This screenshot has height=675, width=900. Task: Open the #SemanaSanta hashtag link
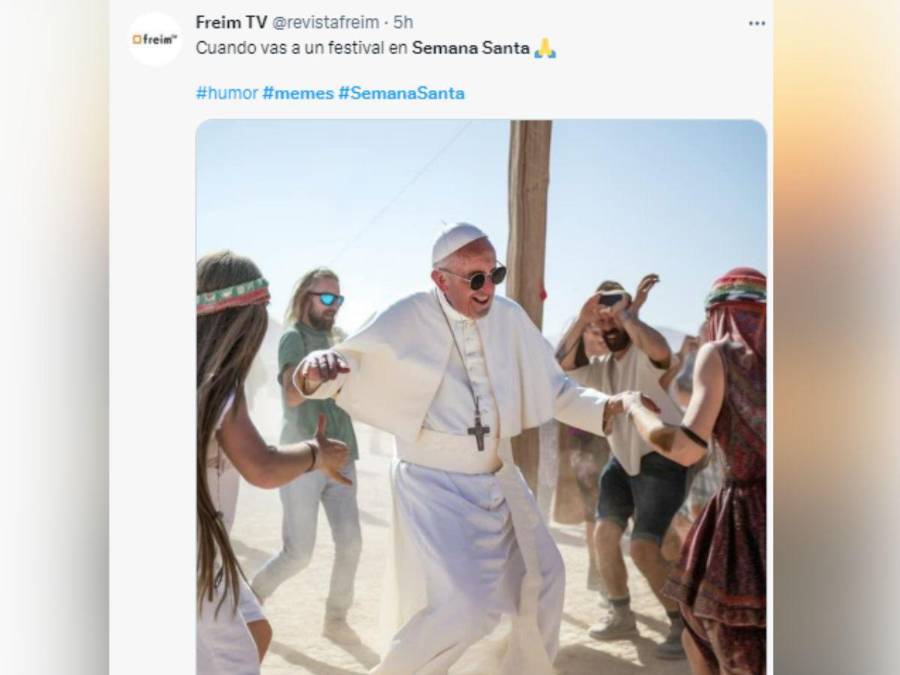tap(401, 93)
